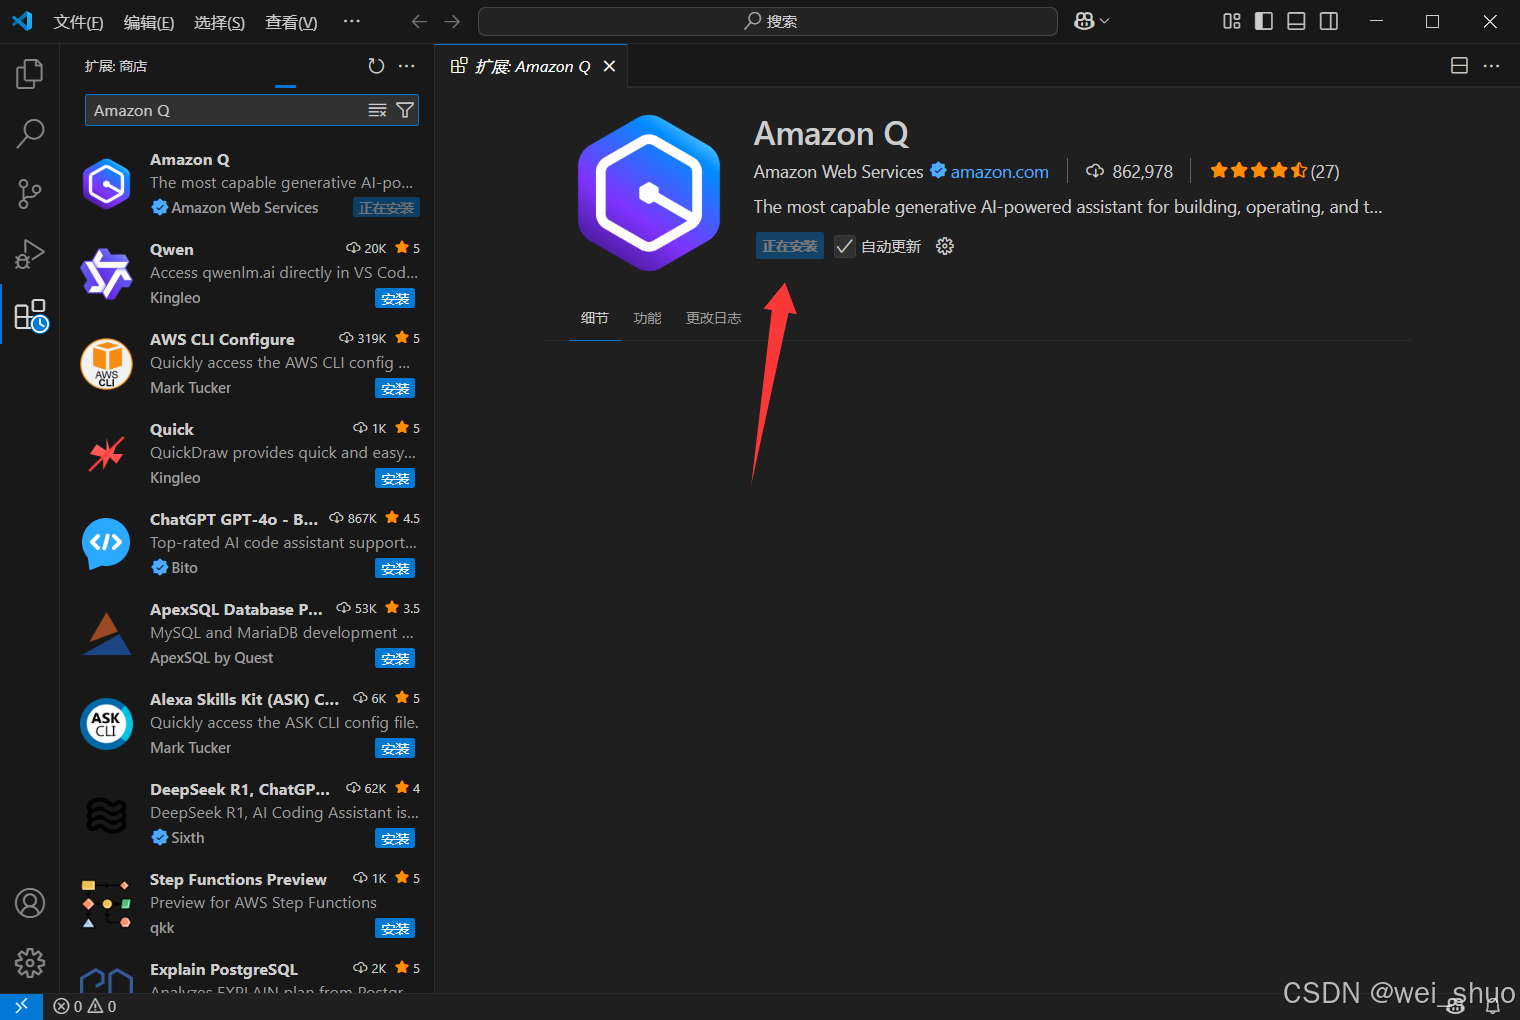The image size is (1520, 1020).
Task: Open the 查看(V) menu
Action: point(291,22)
